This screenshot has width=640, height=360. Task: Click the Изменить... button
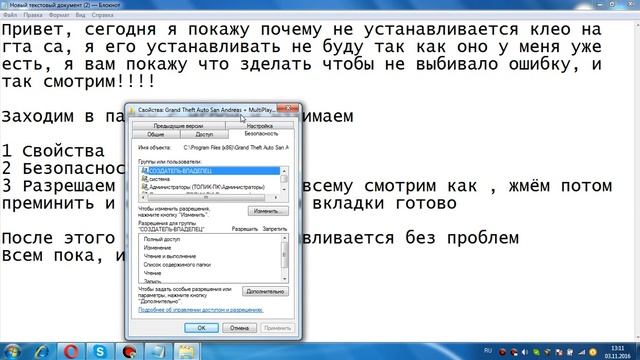268,211
